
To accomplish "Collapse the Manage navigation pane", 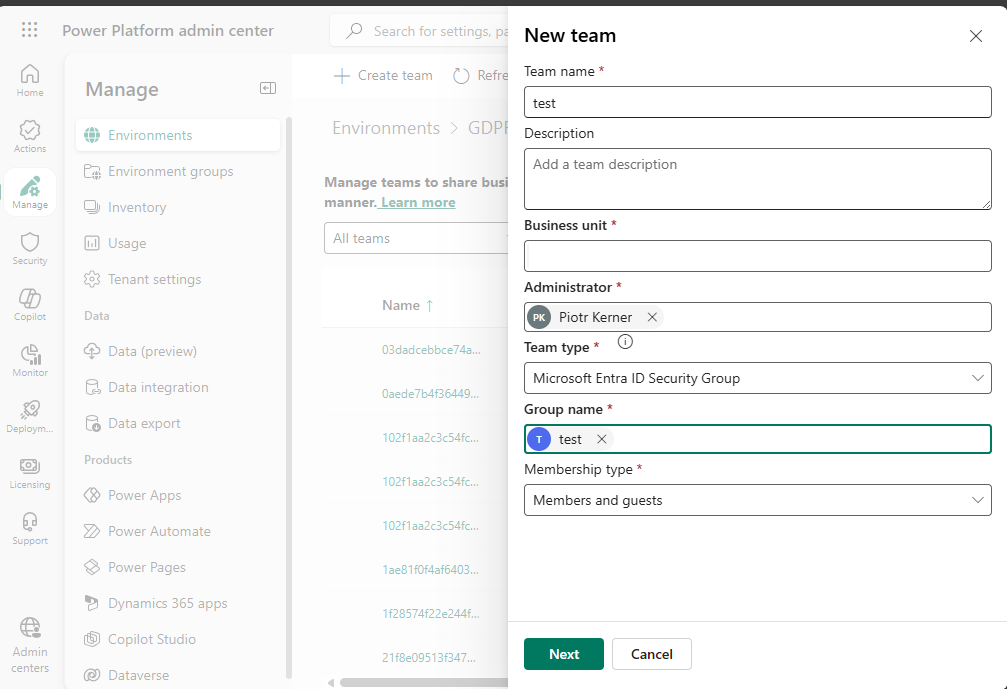I will click(268, 89).
